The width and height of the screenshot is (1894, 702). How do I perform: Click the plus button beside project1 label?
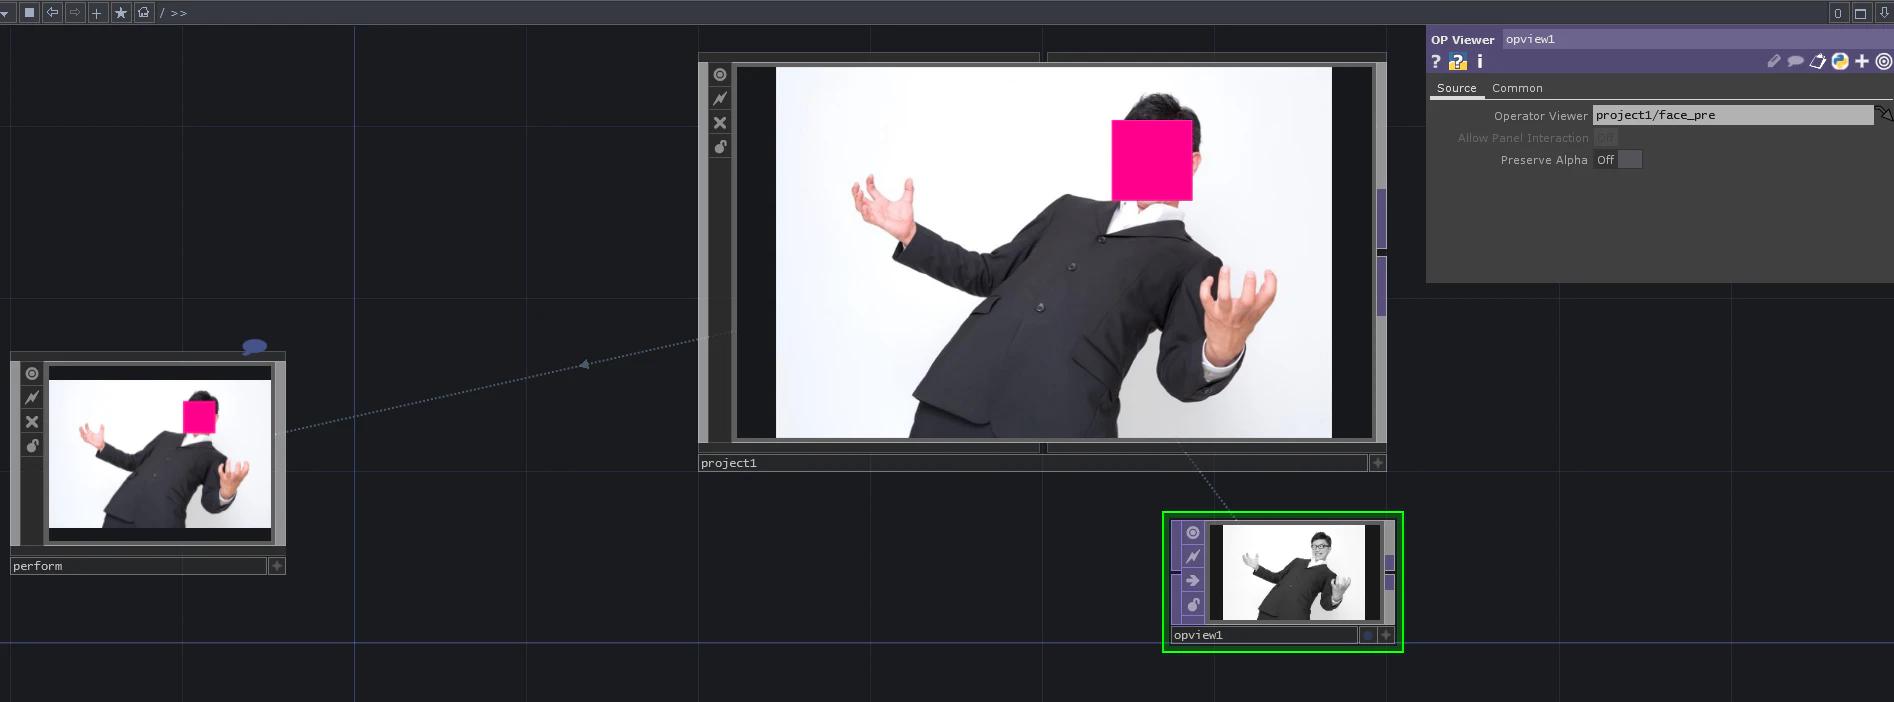(x=1378, y=463)
